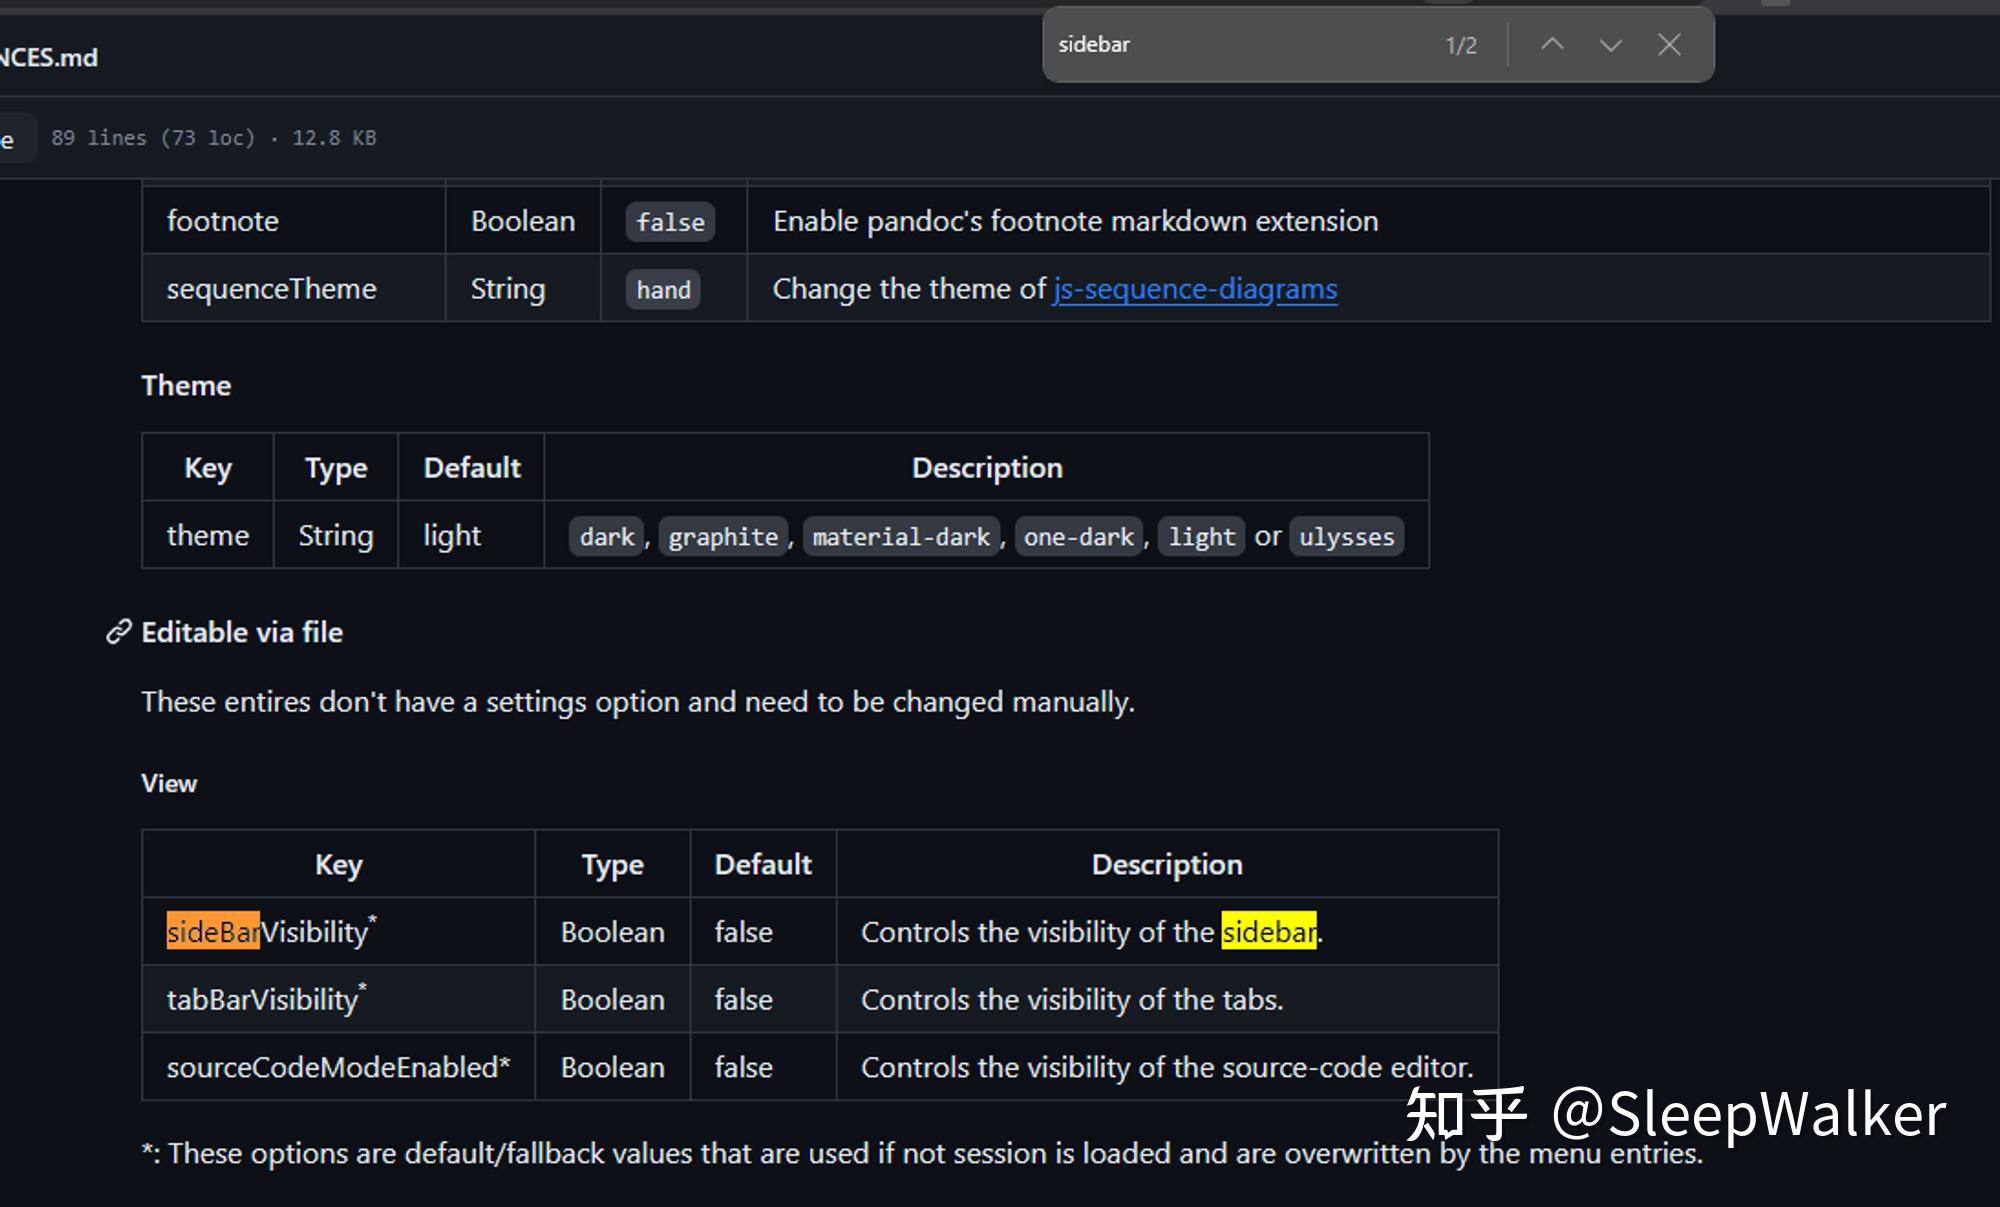Image resolution: width=2000 pixels, height=1207 pixels.
Task: Close the find bar via X icon
Action: [x=1669, y=44]
